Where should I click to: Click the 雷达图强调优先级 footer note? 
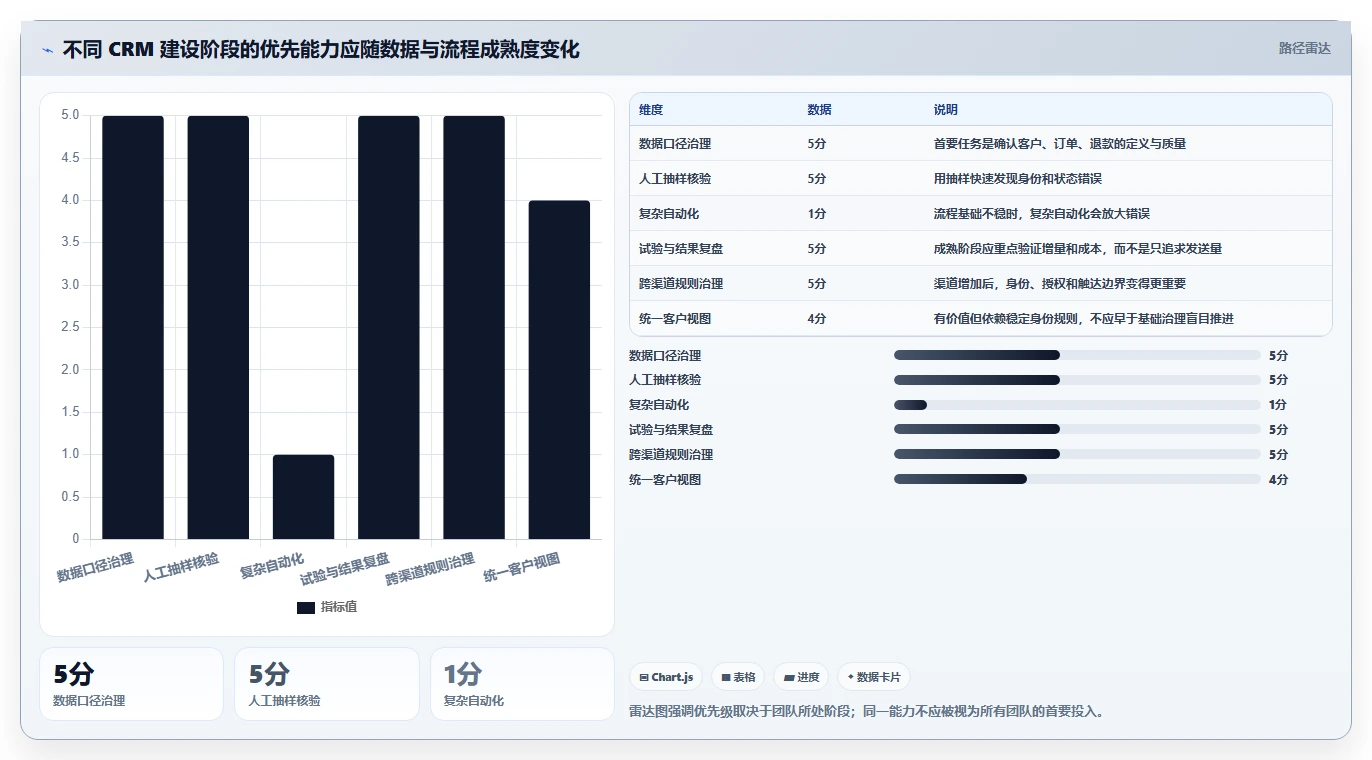(x=866, y=712)
